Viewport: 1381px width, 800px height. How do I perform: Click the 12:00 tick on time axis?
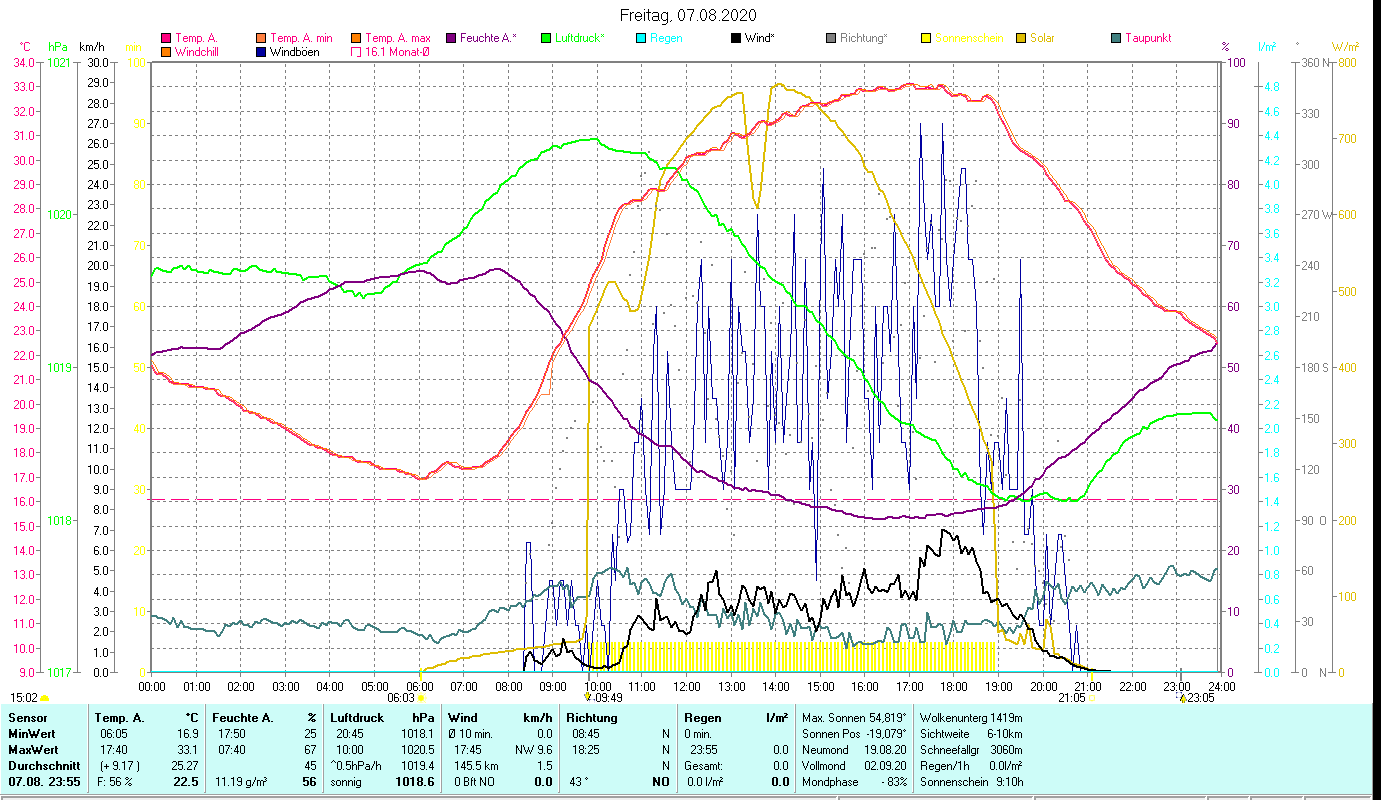pos(687,686)
